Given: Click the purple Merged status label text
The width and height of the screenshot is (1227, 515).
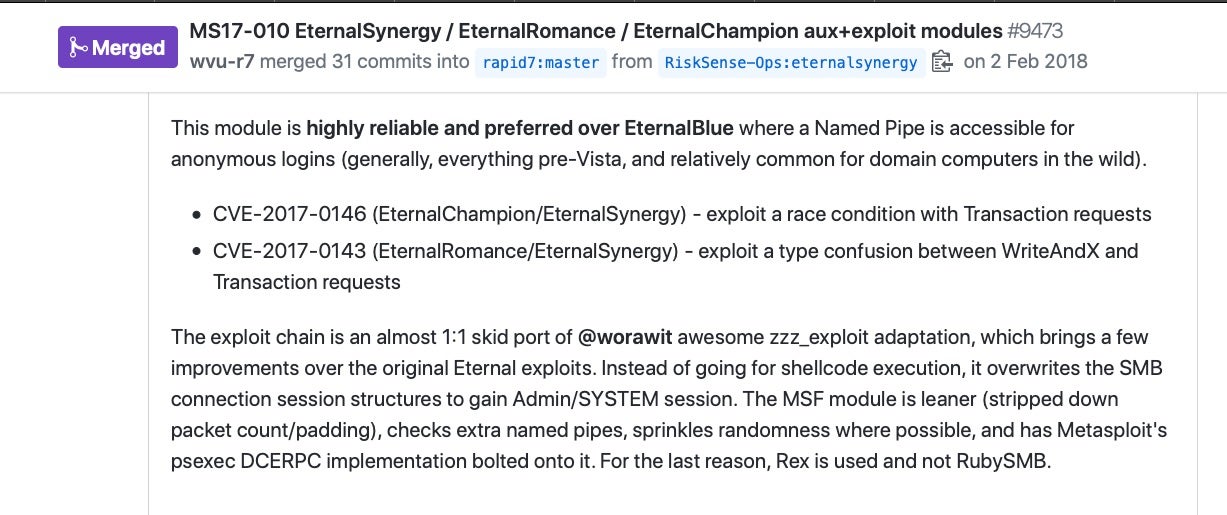Looking at the screenshot, I should (128, 48).
